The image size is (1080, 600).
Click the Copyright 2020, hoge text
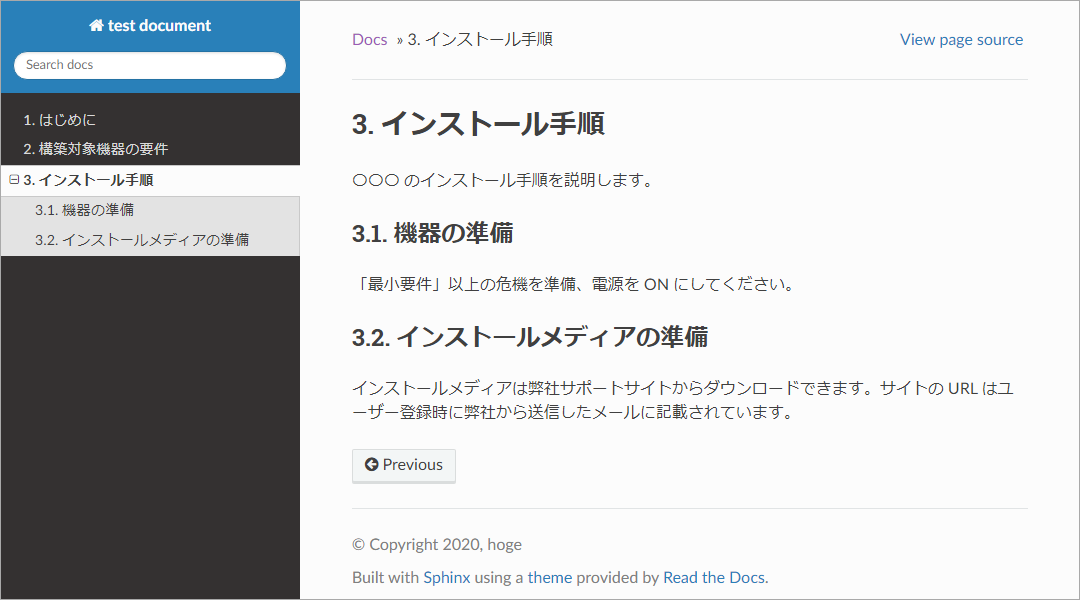pyautogui.click(x=437, y=545)
